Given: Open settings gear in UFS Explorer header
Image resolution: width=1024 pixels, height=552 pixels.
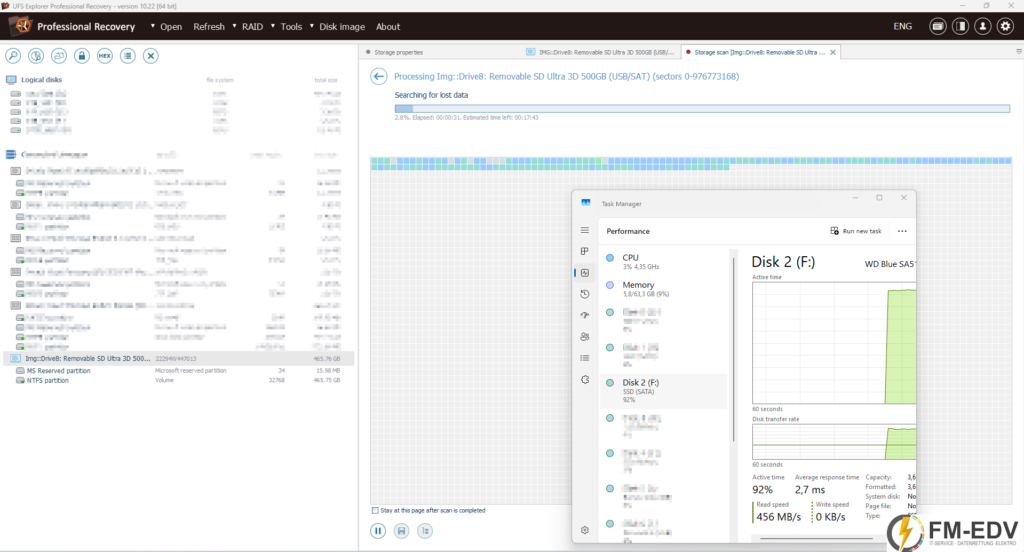Looking at the screenshot, I should tap(1005, 26).
